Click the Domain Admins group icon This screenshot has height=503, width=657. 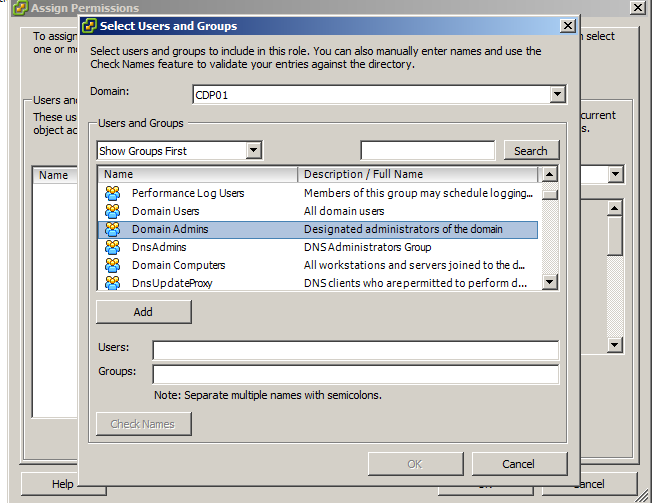[113, 229]
